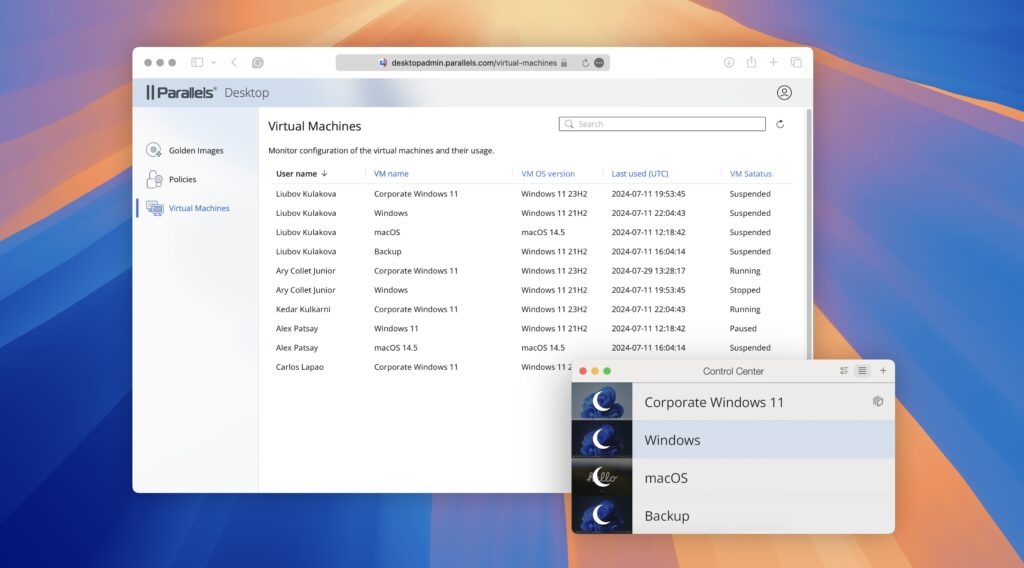Click the VM name column header link
This screenshot has width=1024, height=568.
point(391,174)
